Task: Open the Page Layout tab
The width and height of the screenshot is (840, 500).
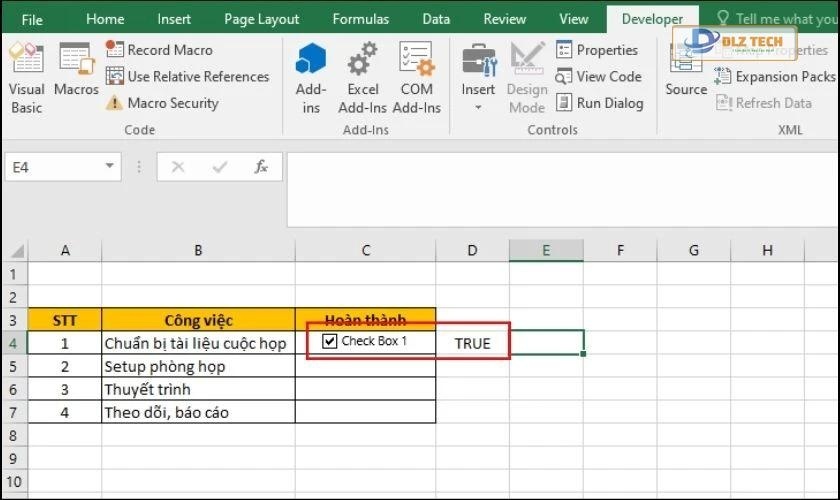Action: point(261,19)
